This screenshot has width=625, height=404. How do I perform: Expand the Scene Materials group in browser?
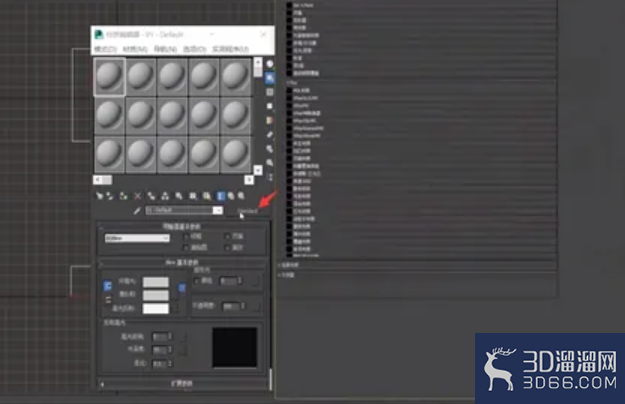(288, 265)
